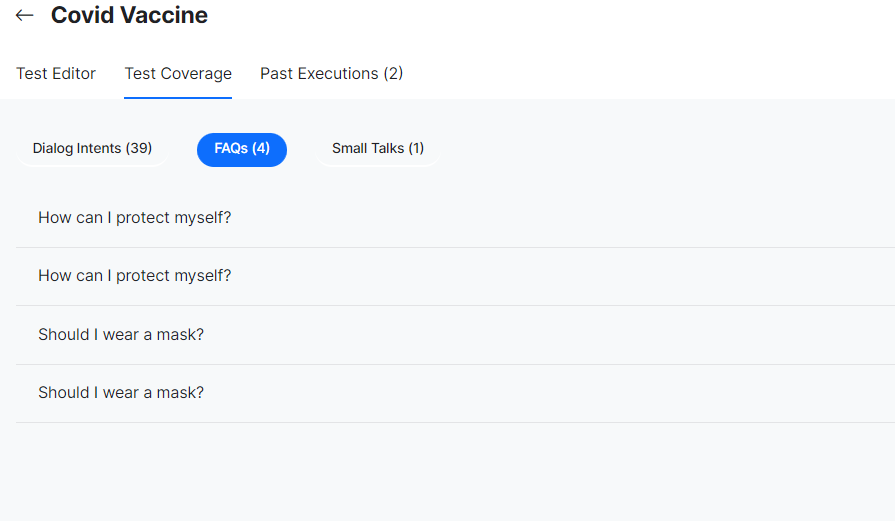
Task: Open first "Should I wear a mask?" FAQ
Action: click(x=121, y=335)
